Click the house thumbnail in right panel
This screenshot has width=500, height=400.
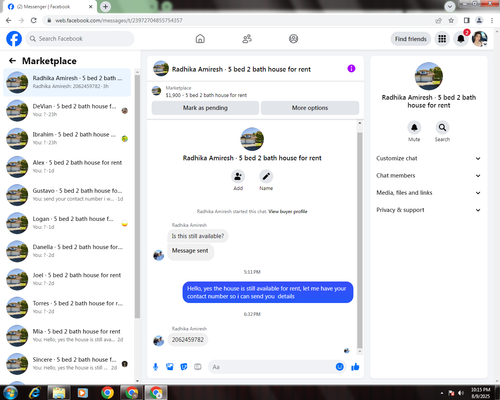point(429,76)
